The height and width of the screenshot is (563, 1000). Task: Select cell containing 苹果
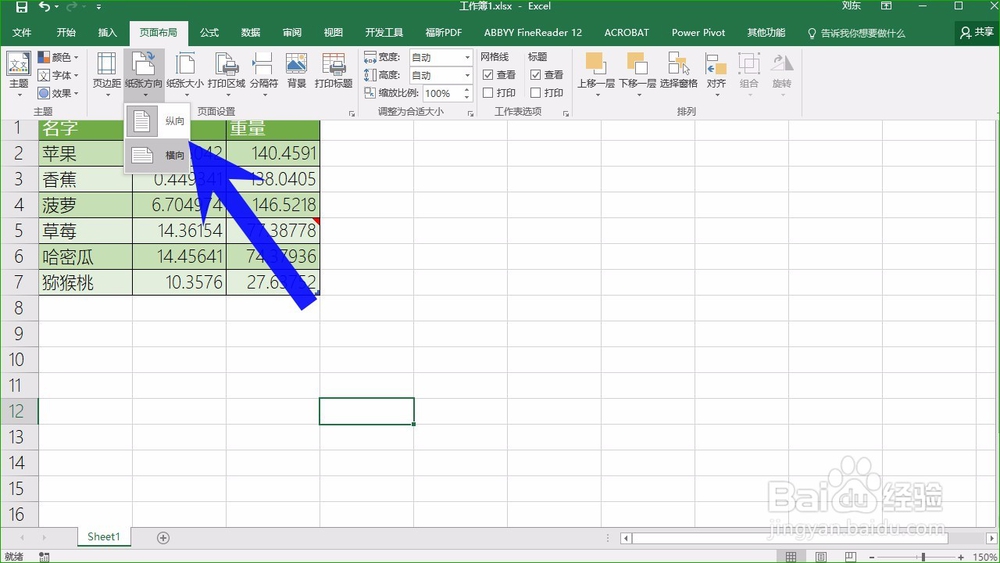click(85, 154)
